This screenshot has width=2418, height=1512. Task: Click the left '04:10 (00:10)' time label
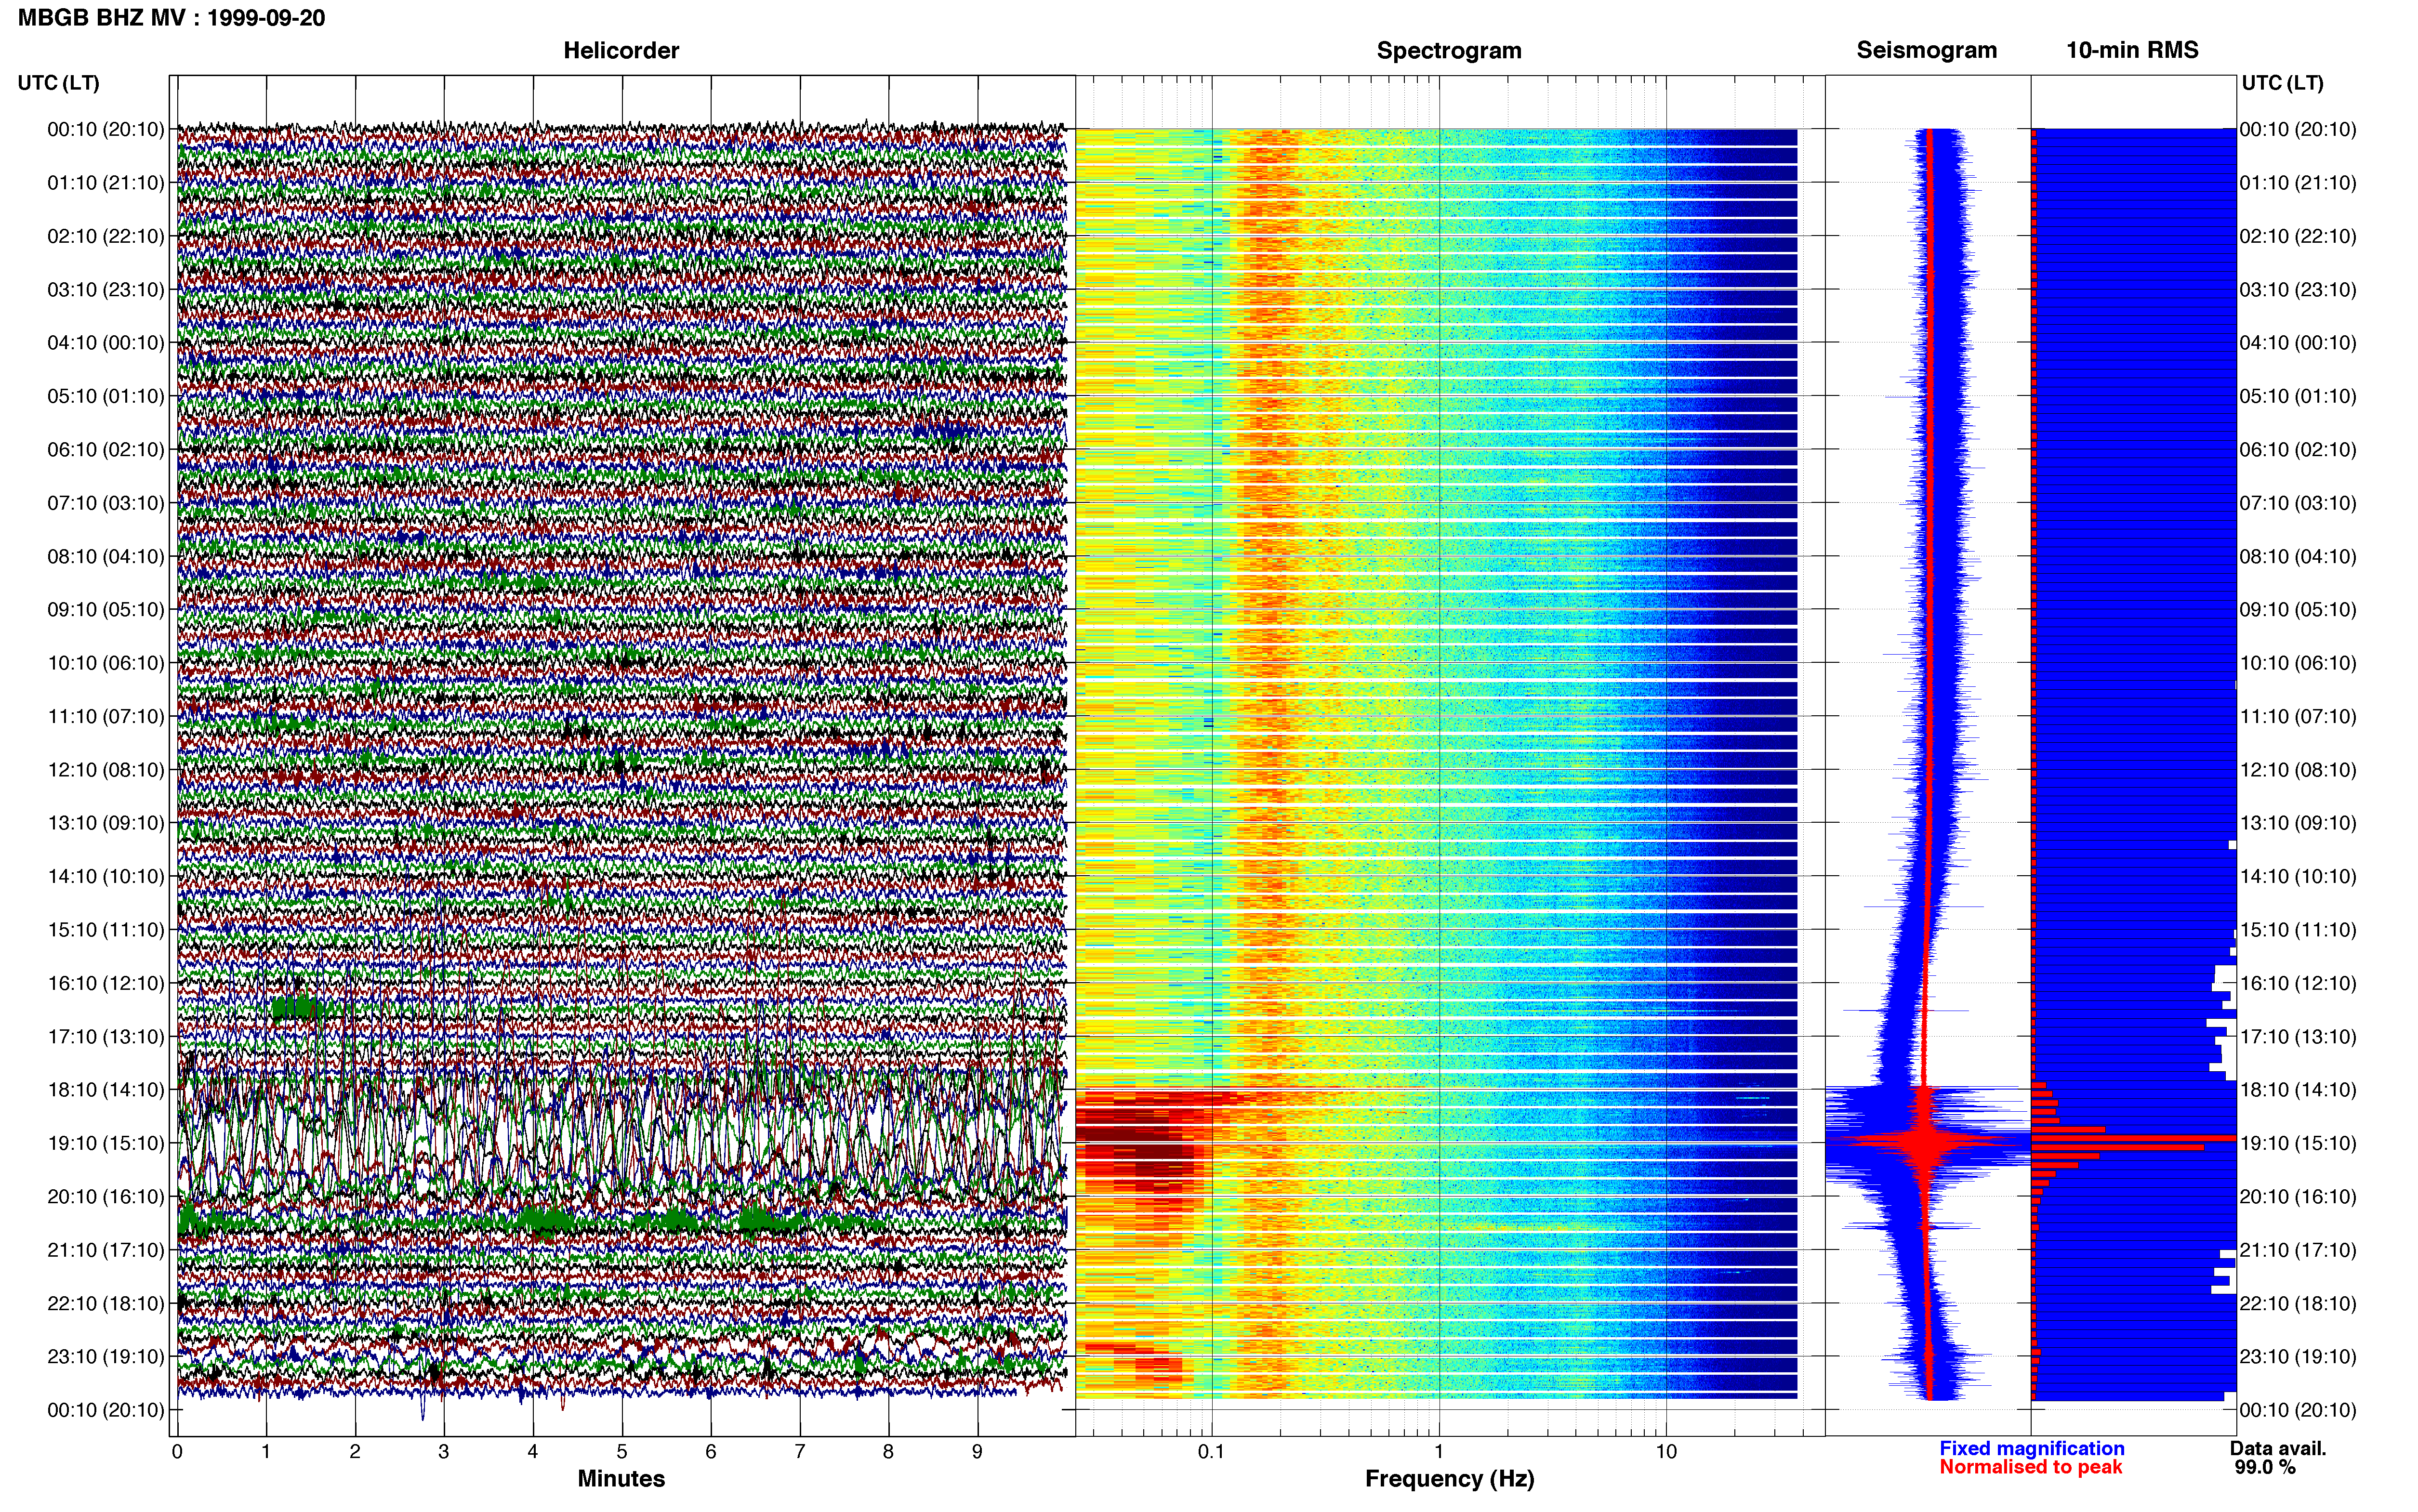click(x=106, y=342)
